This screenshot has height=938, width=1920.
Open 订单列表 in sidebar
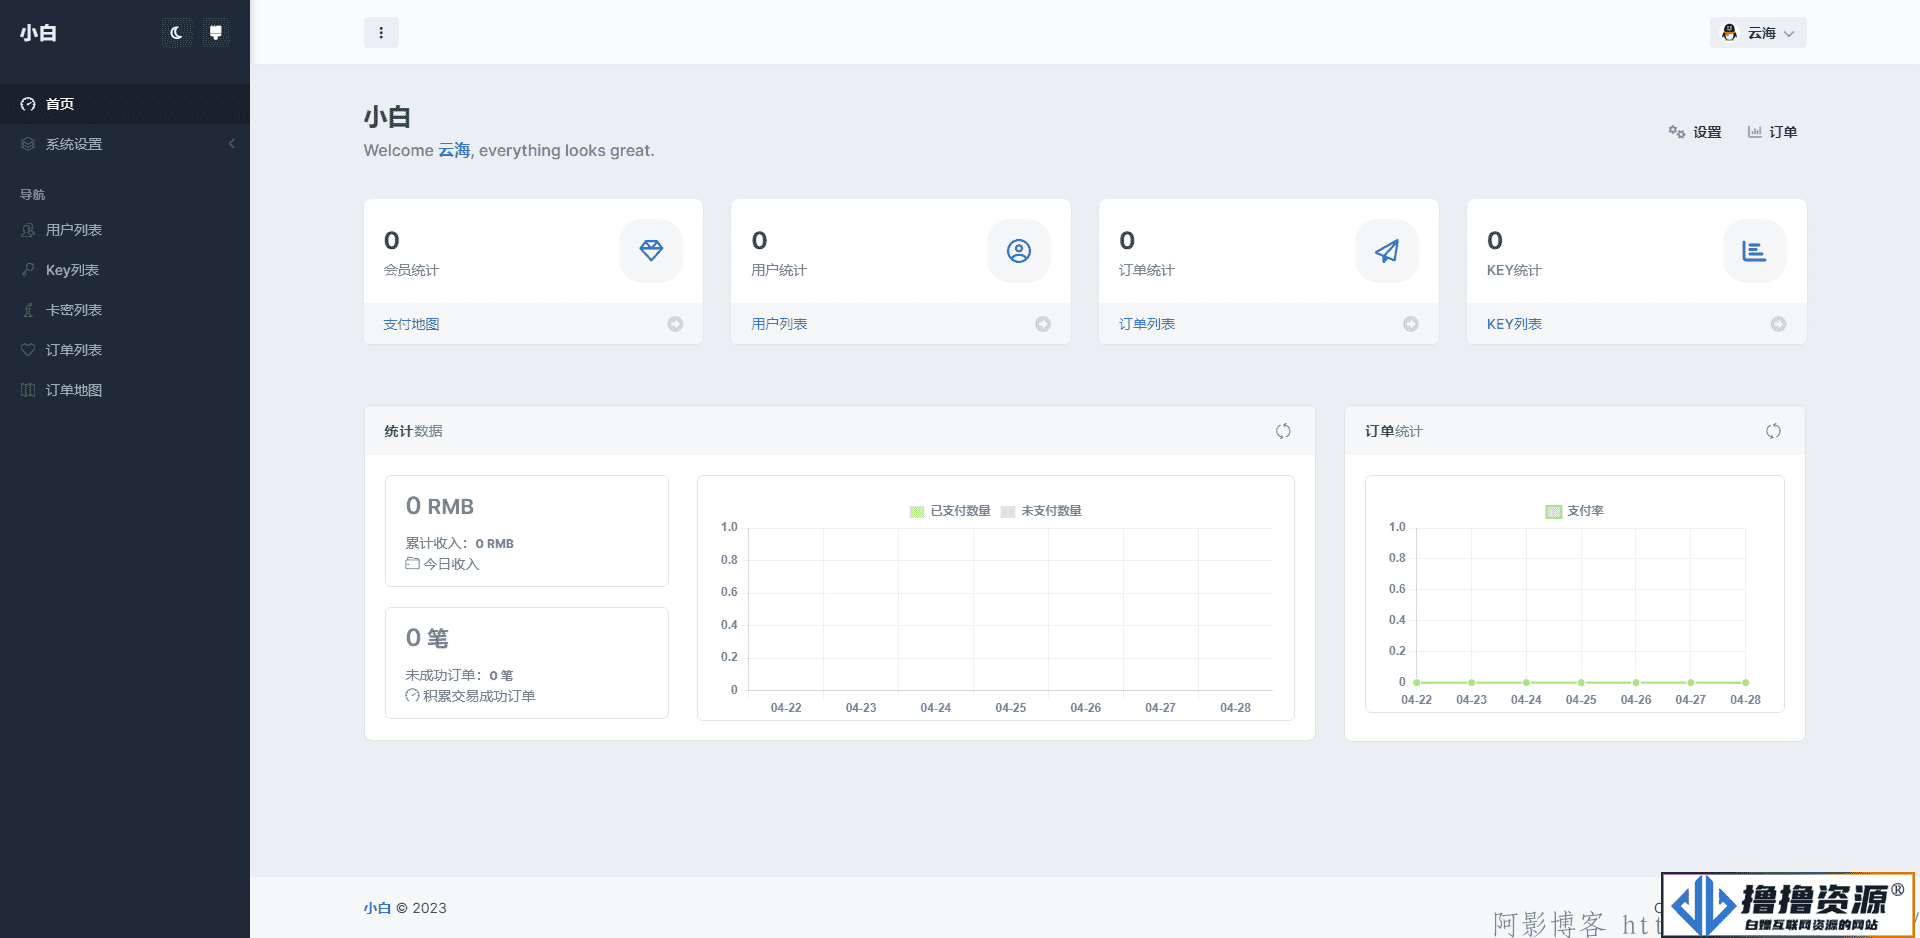[x=125, y=350]
